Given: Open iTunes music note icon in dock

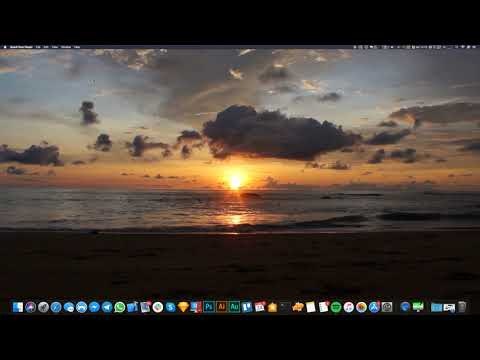Looking at the screenshot, I should pos(349,307).
